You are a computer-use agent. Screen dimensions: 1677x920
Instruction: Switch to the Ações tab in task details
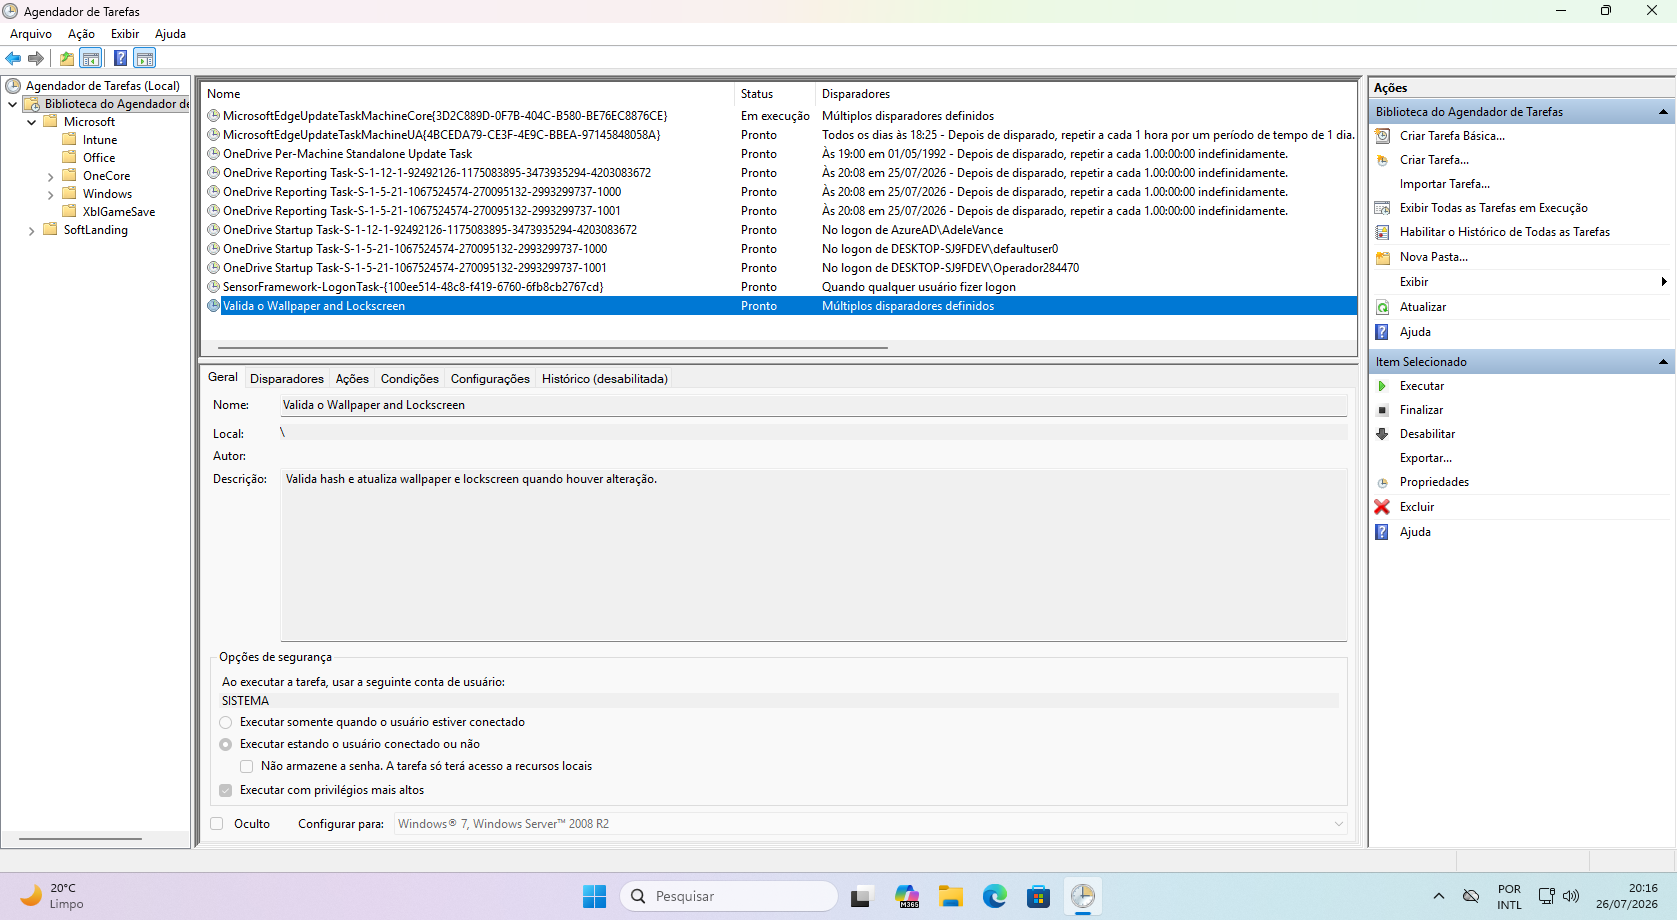(x=352, y=379)
